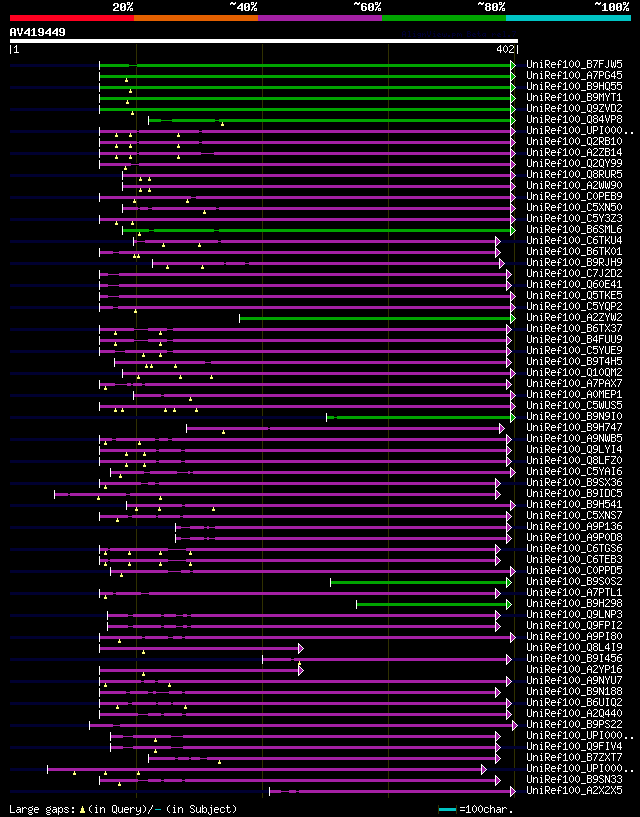640x817 pixels.
Task: Select the UniRef100_A2YP16 label
Action: click(574, 670)
